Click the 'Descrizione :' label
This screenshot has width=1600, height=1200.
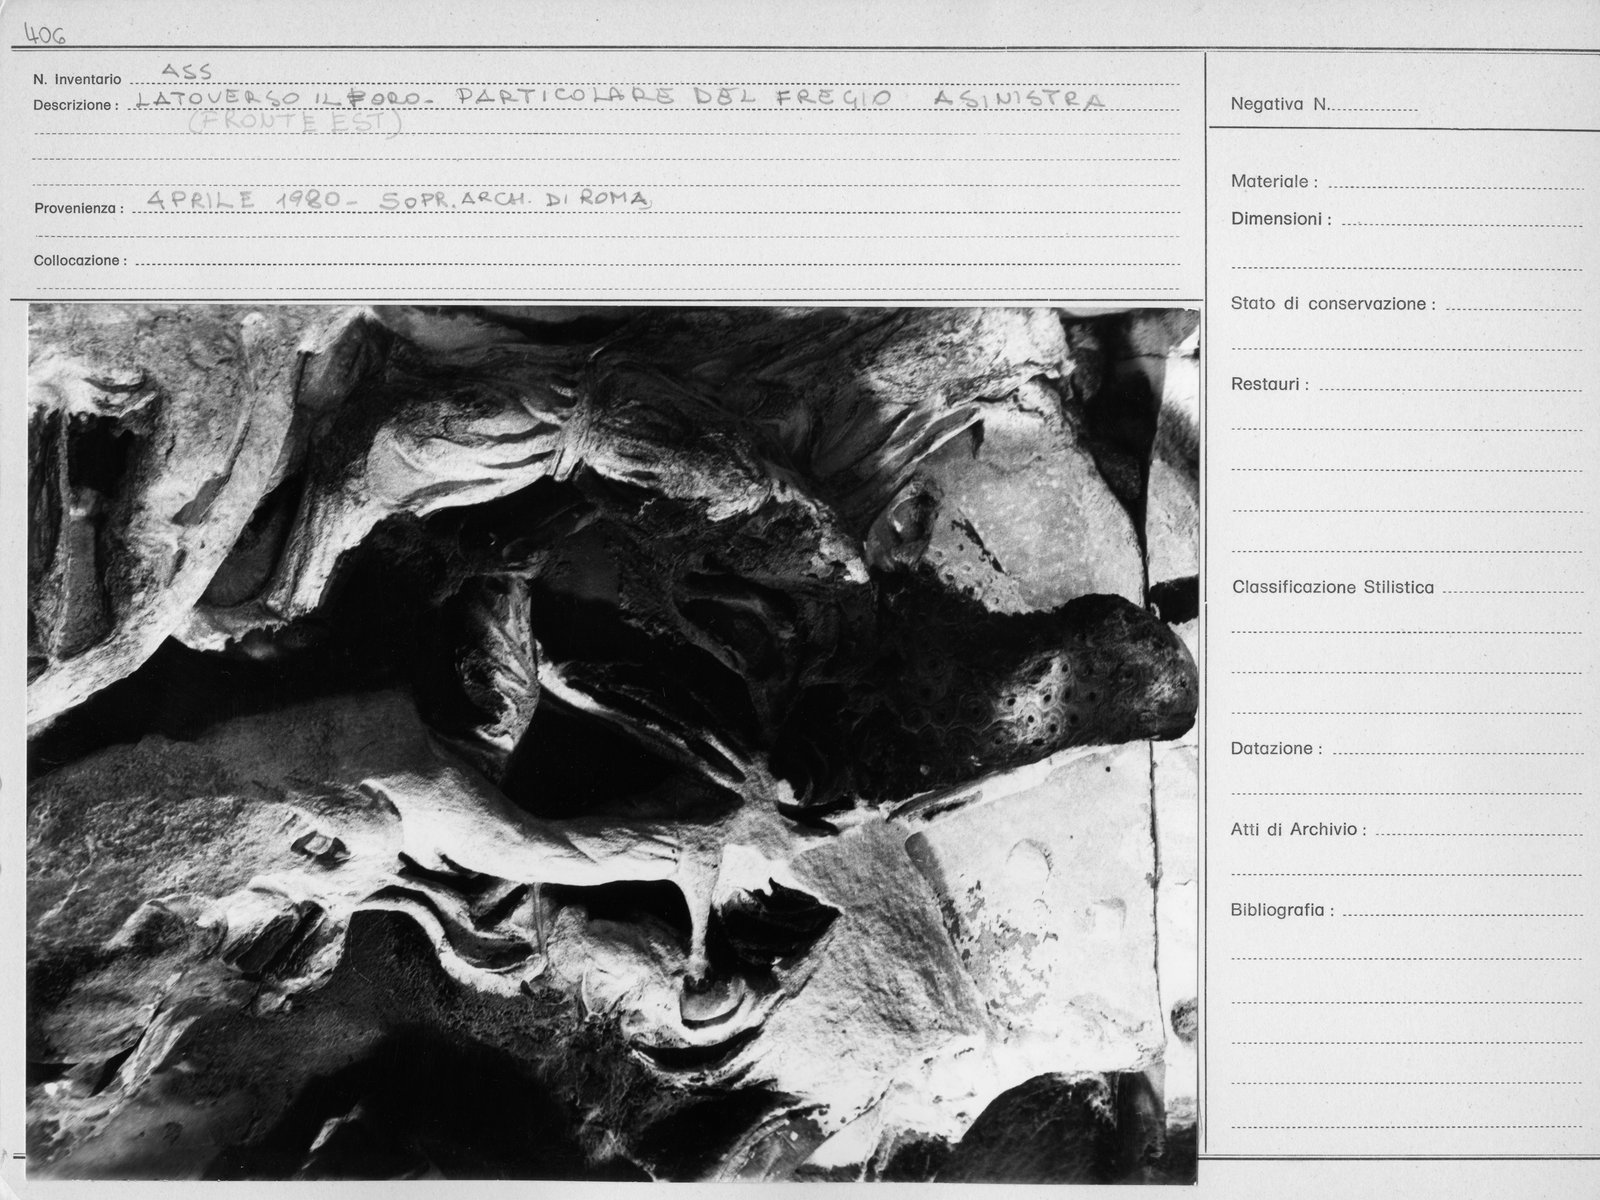pyautogui.click(x=76, y=105)
